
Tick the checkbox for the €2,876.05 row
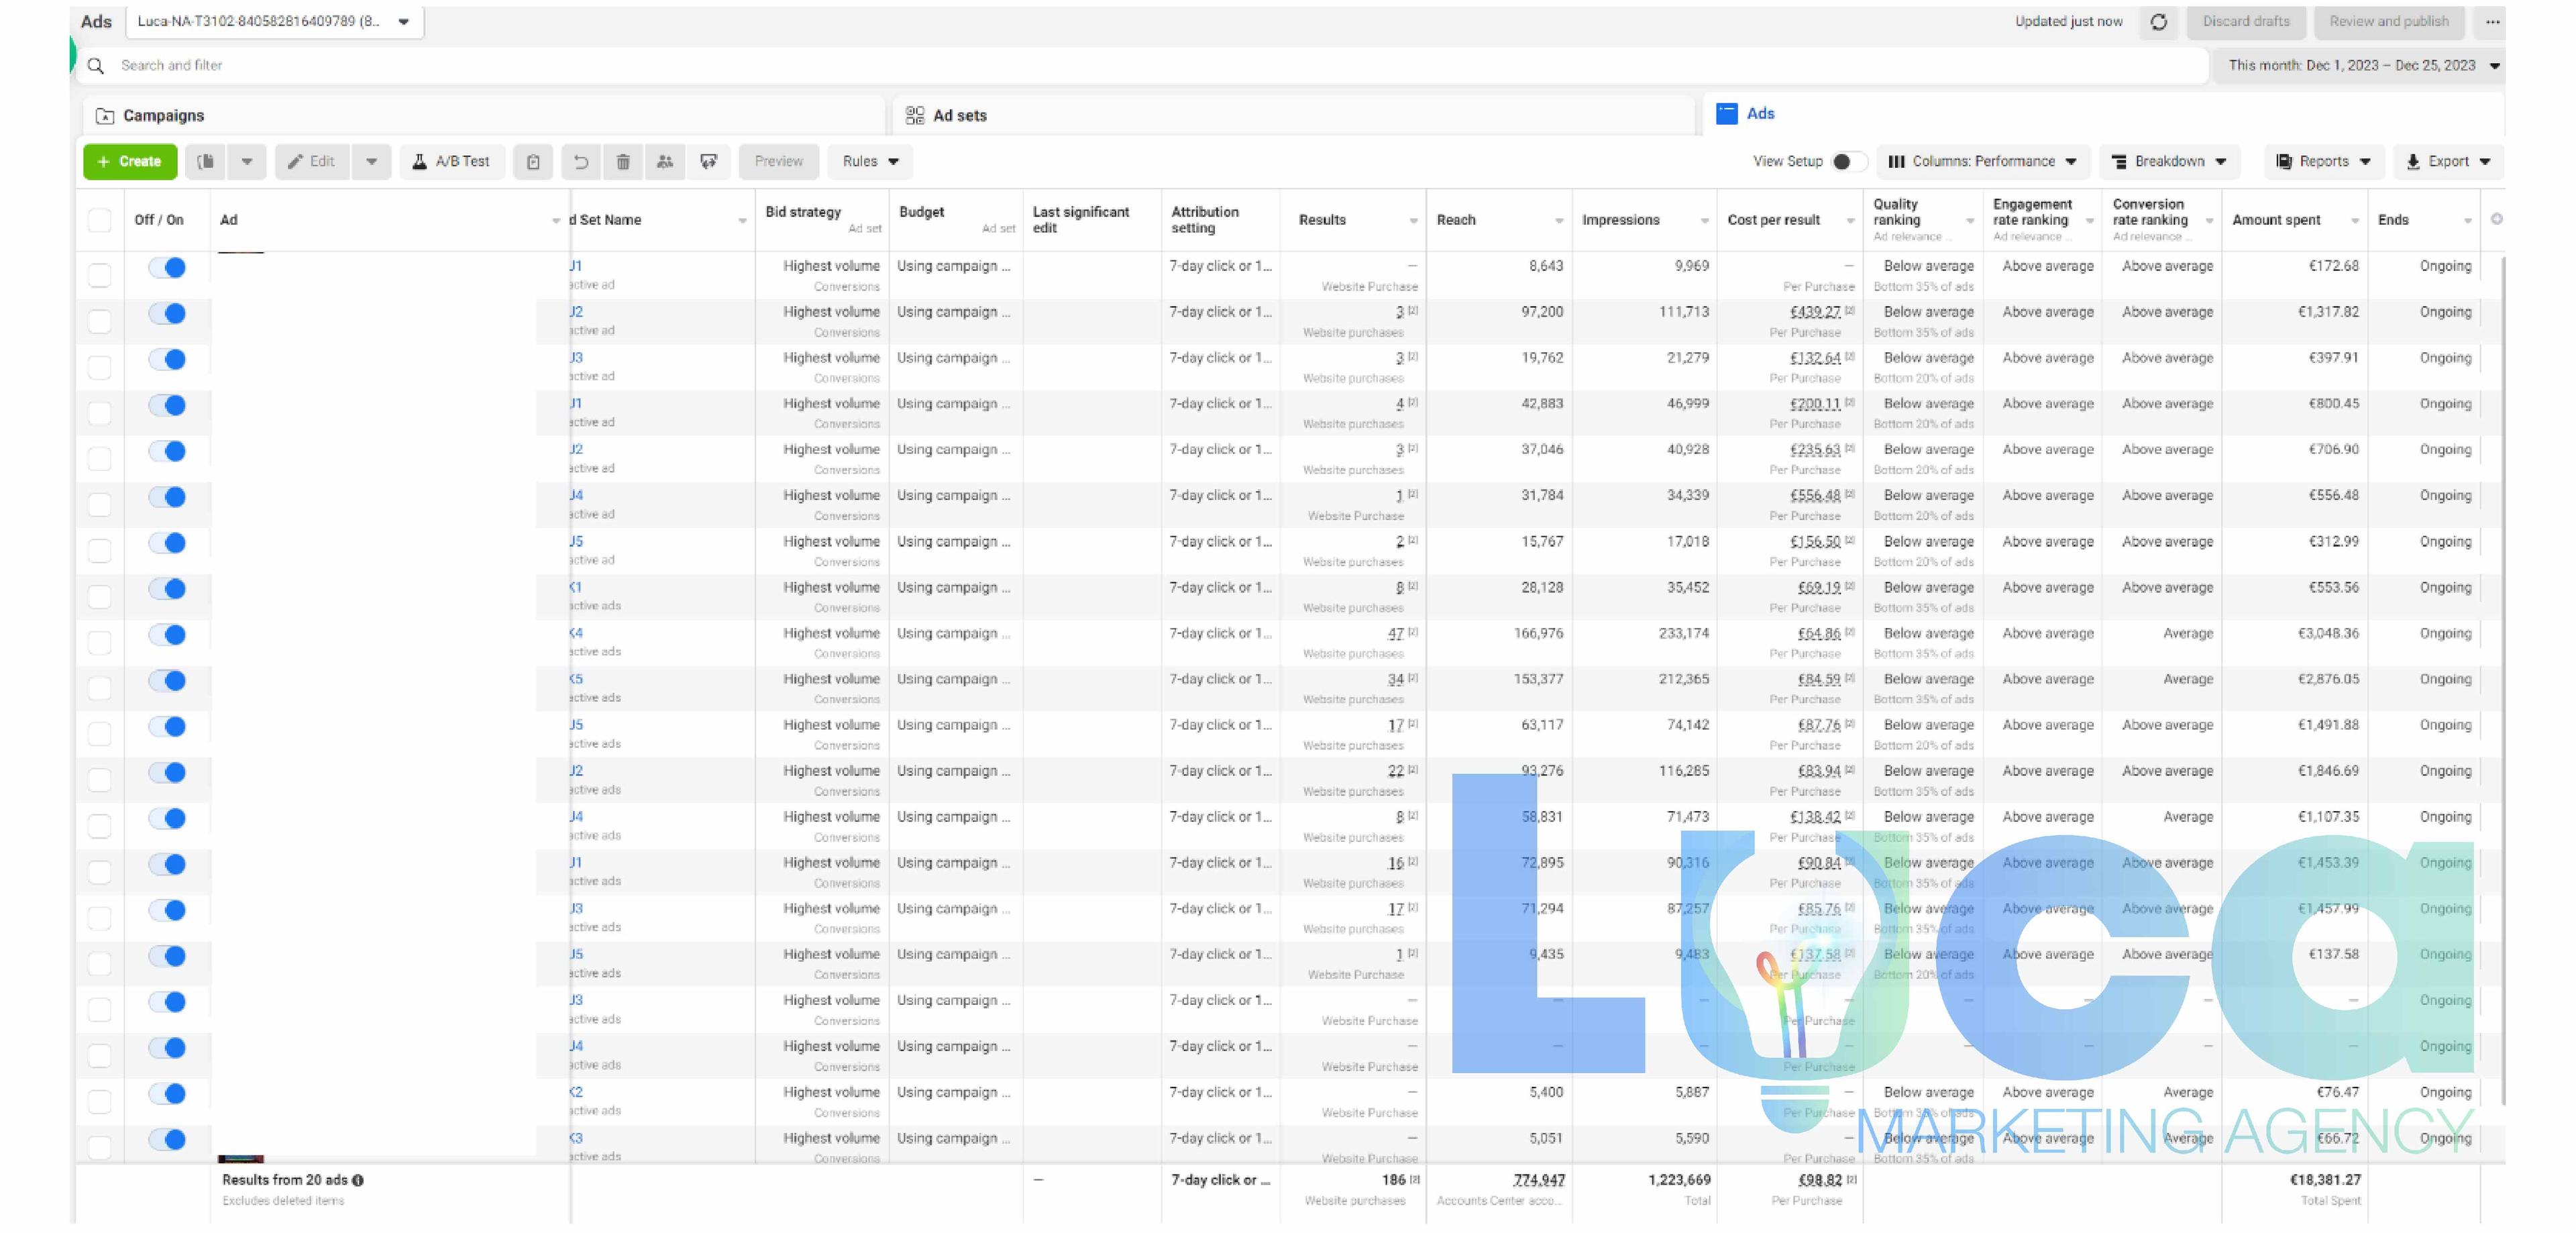pos(100,688)
